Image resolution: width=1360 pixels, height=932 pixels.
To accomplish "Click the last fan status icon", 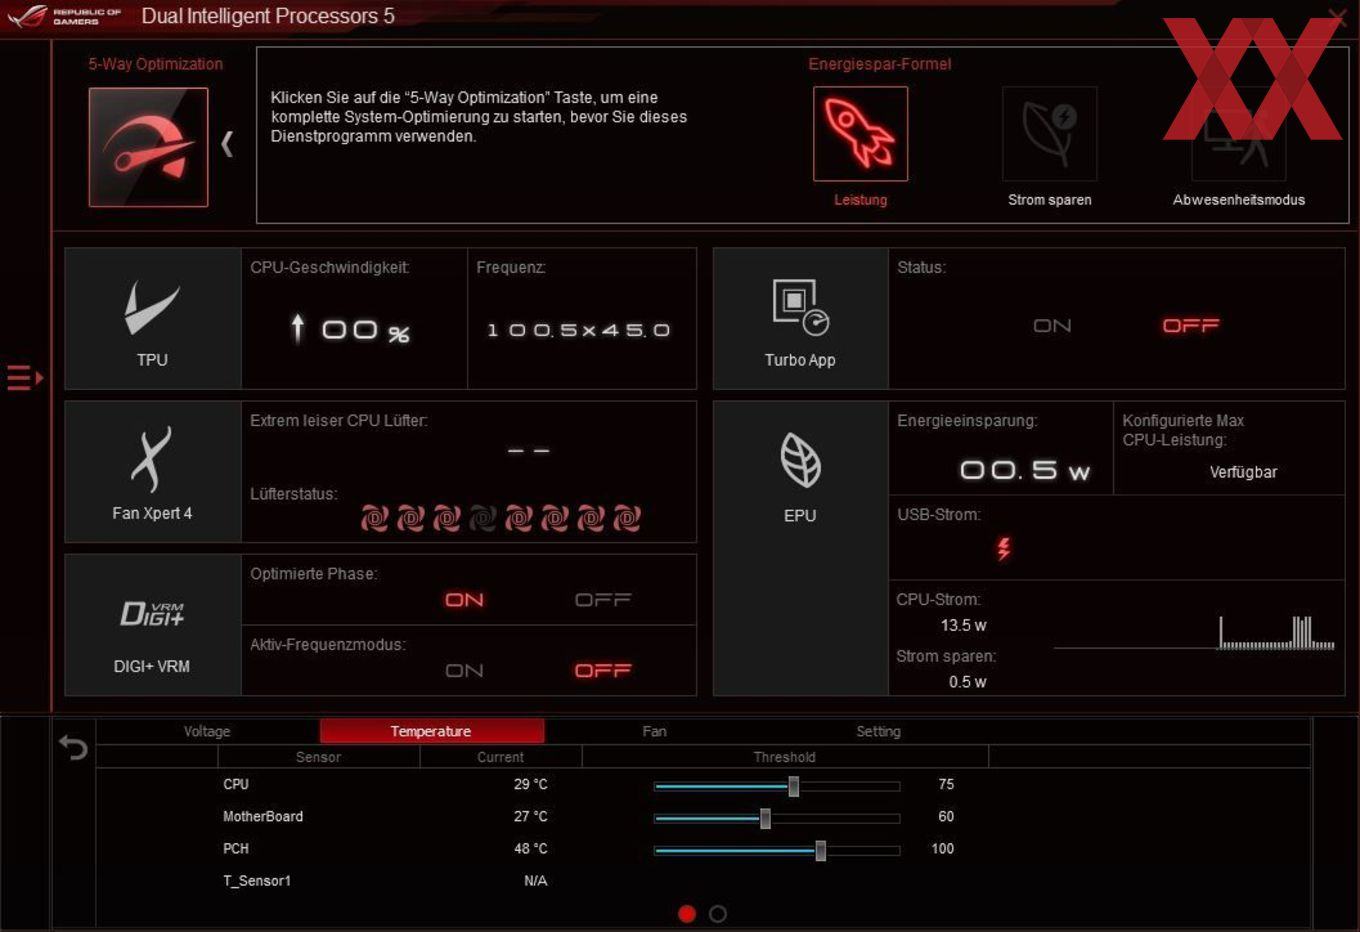I will click(627, 518).
